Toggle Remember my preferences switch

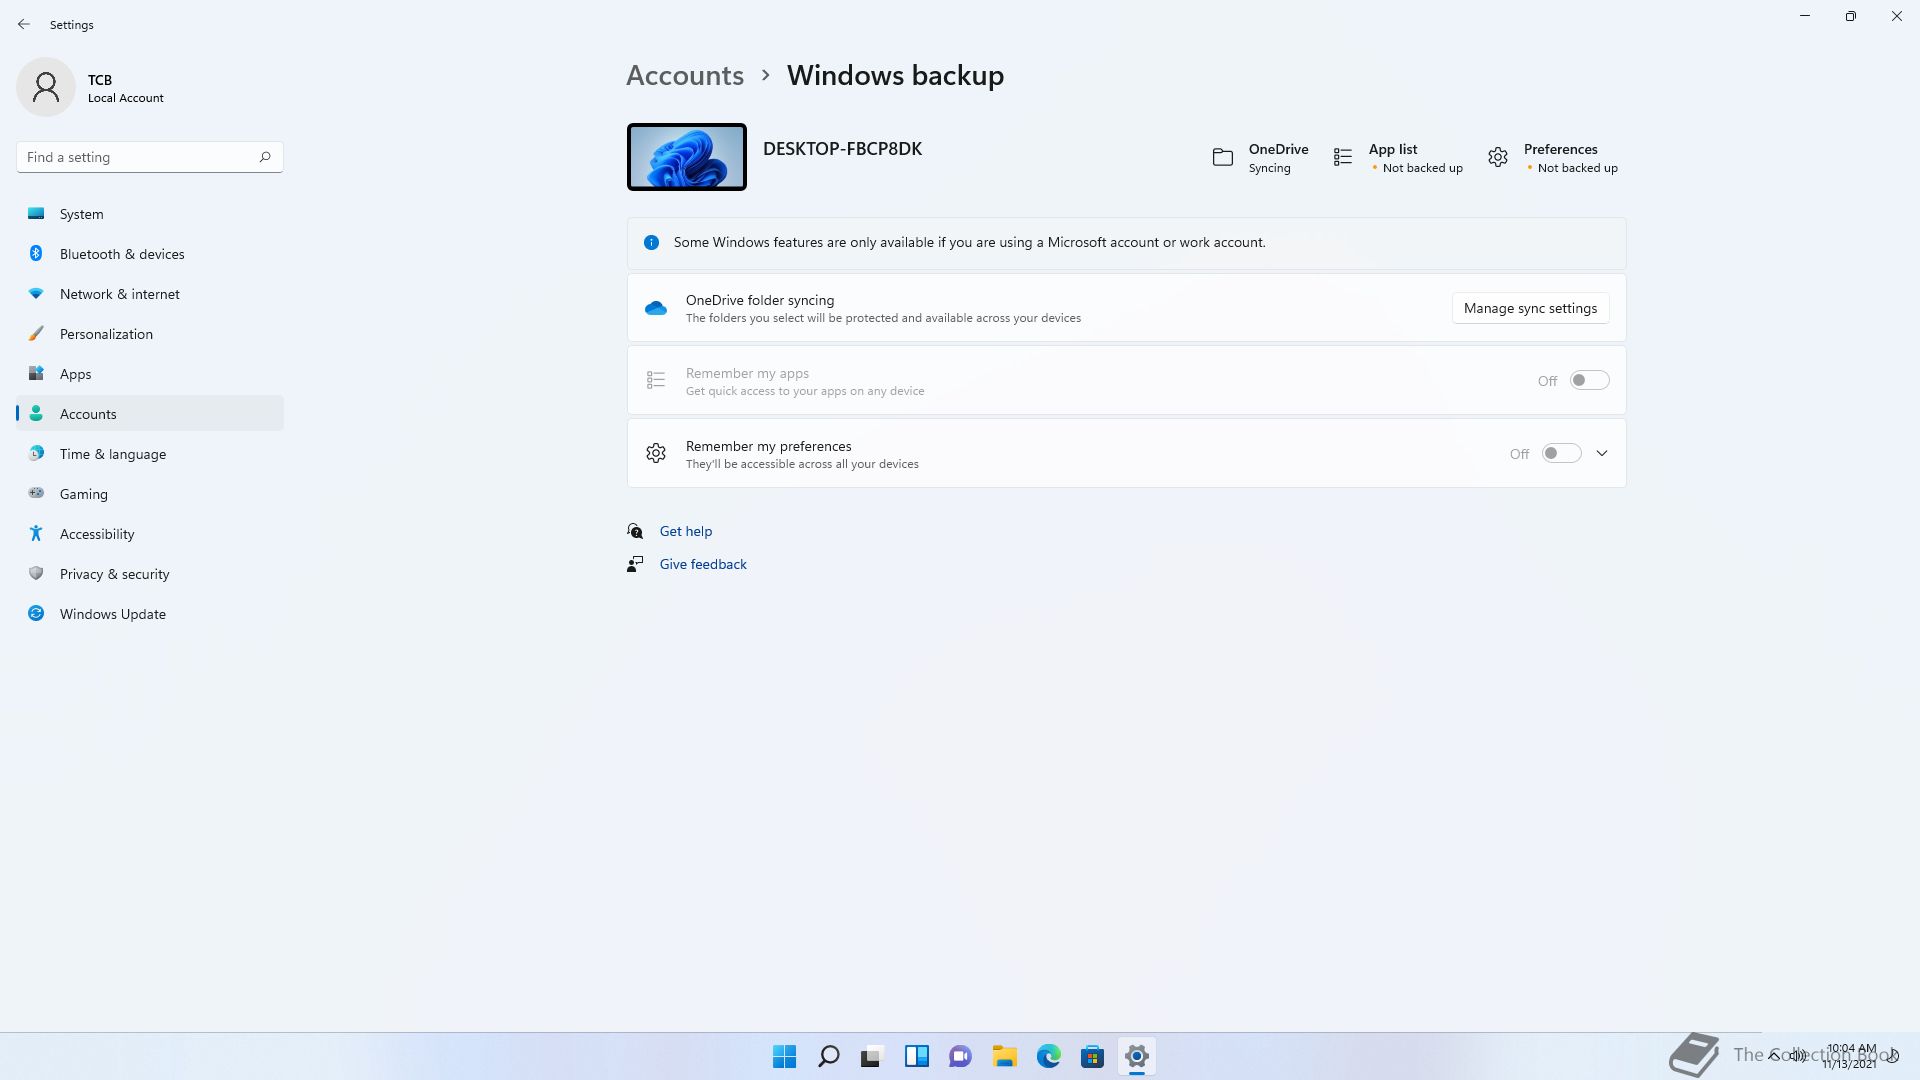coord(1561,453)
